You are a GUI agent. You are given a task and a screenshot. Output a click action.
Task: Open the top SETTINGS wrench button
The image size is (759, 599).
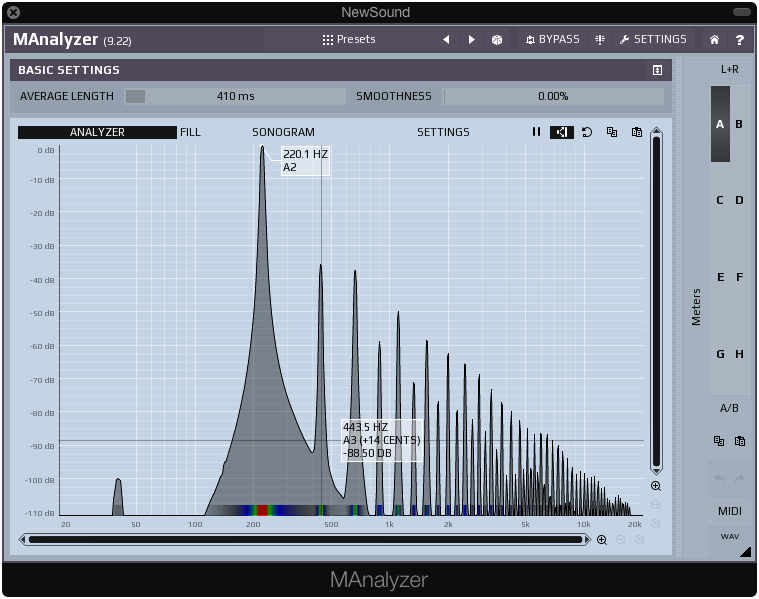(x=653, y=39)
